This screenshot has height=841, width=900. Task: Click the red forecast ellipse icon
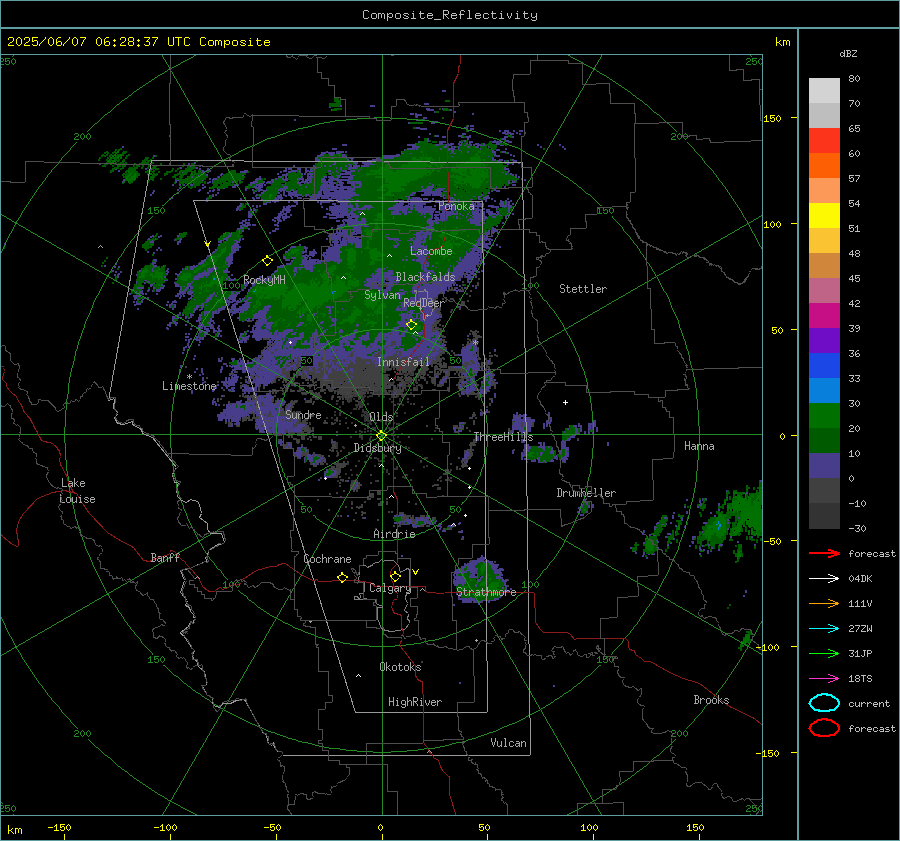(824, 728)
